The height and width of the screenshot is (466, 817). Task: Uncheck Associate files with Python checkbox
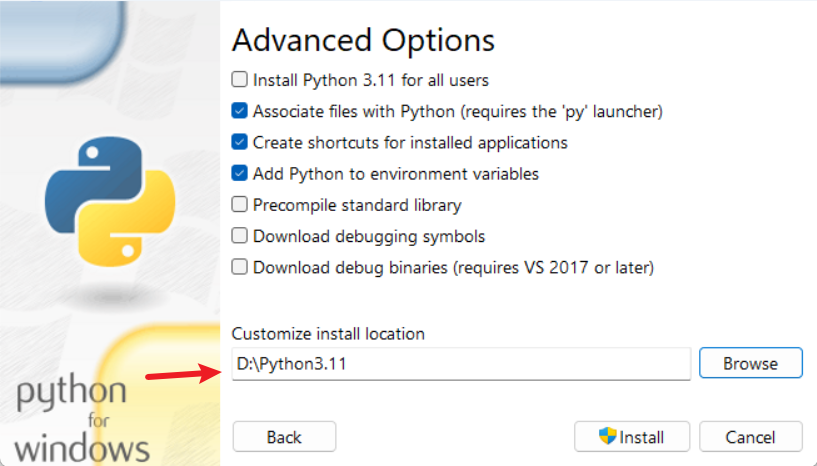tap(239, 111)
